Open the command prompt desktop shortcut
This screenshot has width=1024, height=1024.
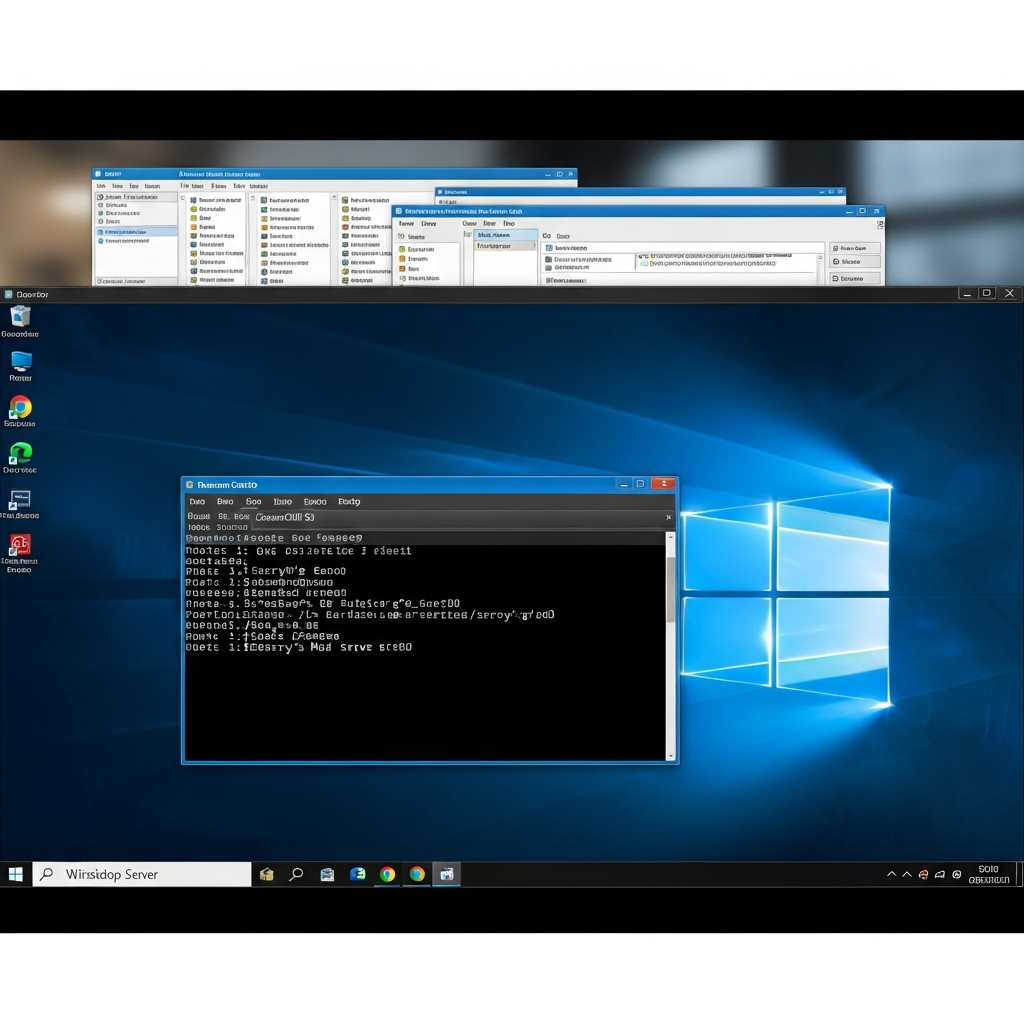[21, 502]
